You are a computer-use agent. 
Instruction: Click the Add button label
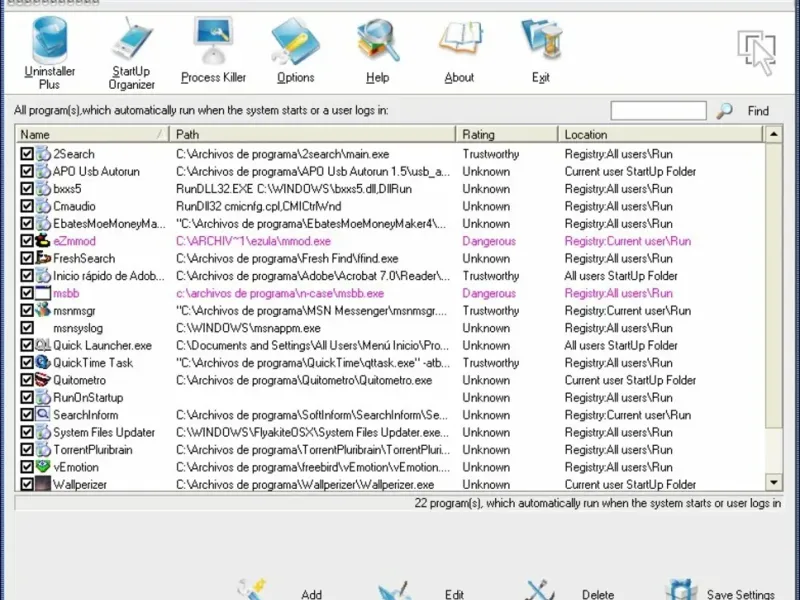coord(311,594)
